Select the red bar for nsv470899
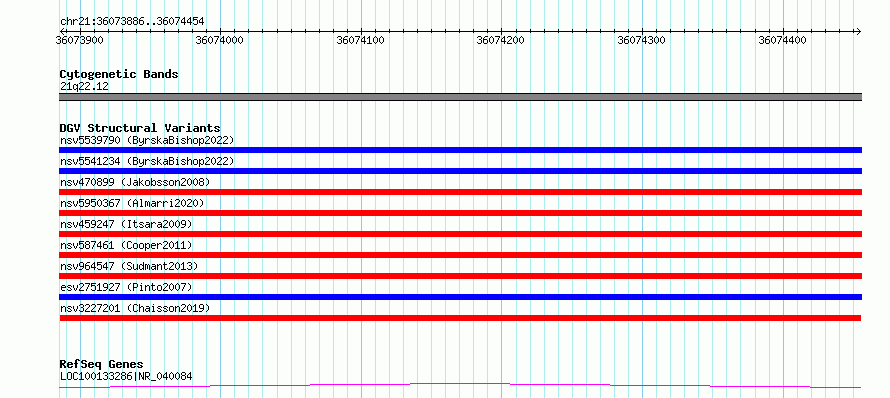The width and height of the screenshot is (890, 398). [460, 192]
